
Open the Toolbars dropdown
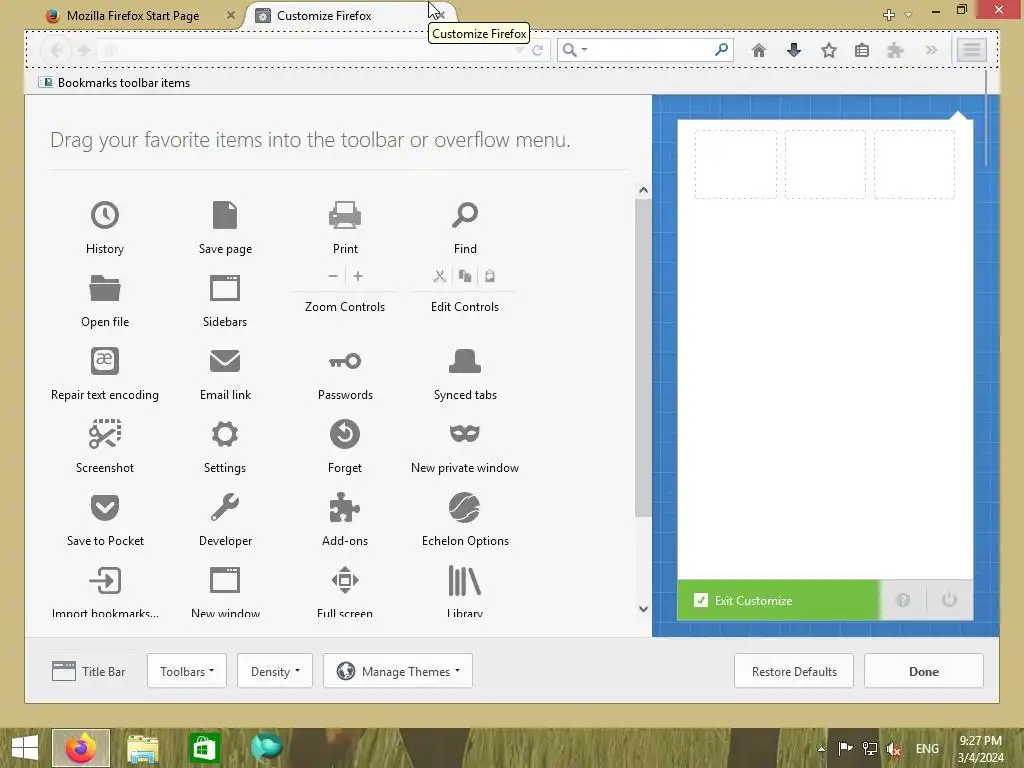tap(187, 671)
